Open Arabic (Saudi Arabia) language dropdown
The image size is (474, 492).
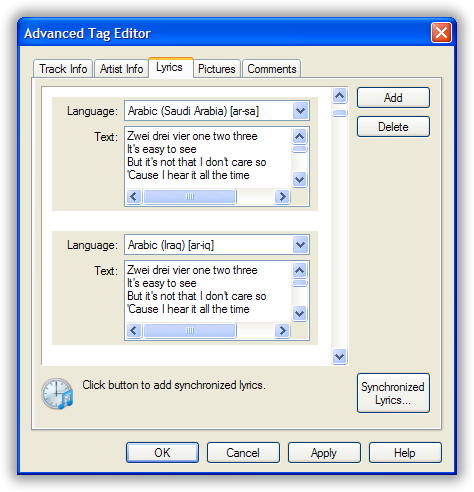click(300, 111)
